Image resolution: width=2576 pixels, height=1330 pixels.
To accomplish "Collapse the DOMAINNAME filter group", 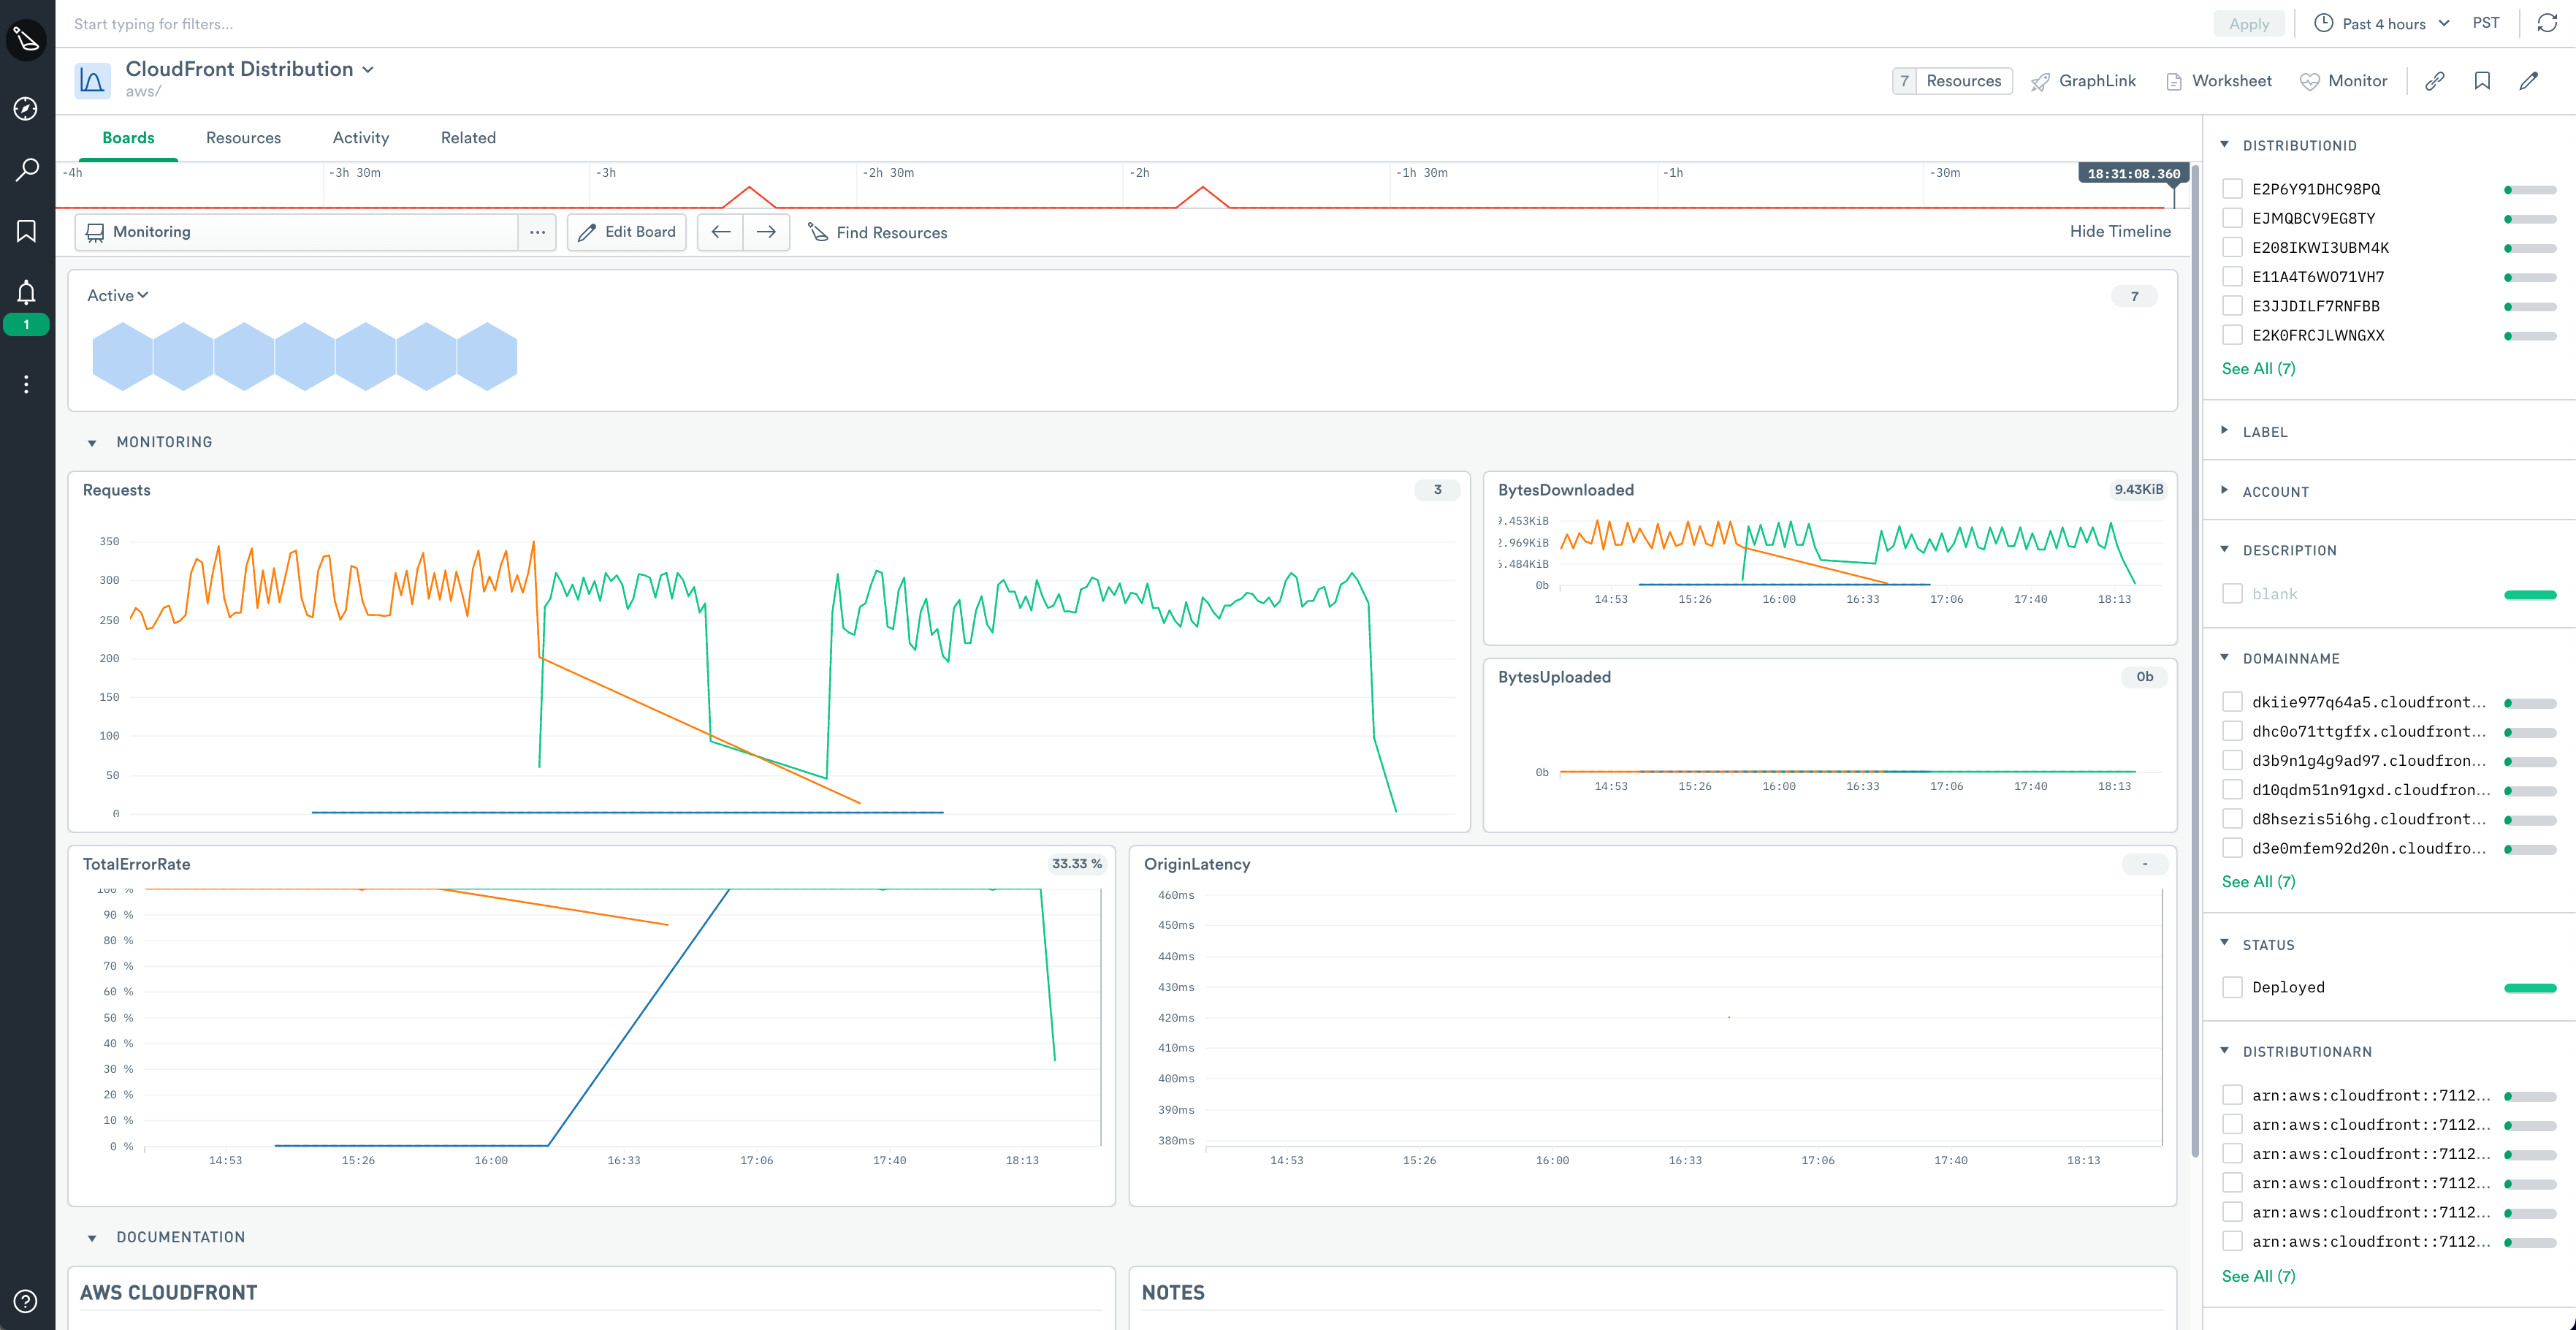I will point(2224,658).
